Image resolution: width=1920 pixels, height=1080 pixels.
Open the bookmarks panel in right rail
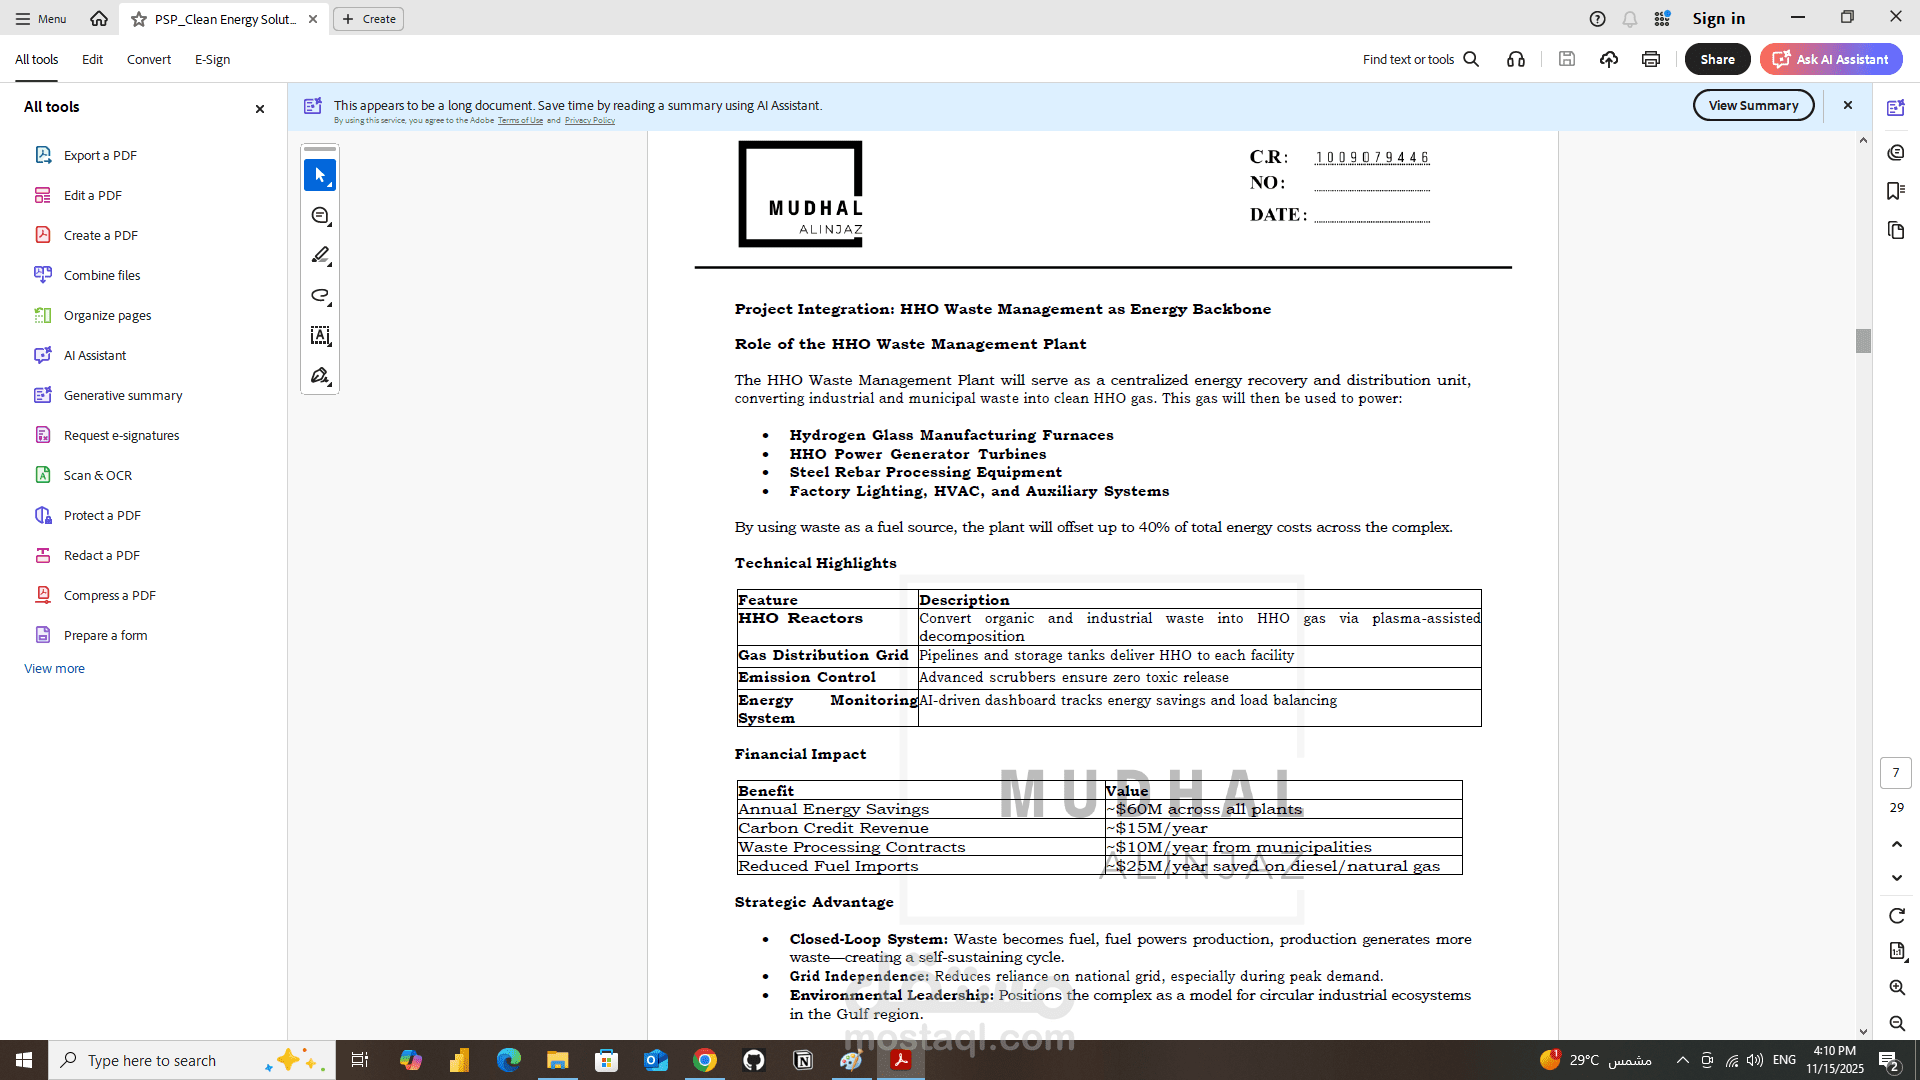[x=1896, y=191]
